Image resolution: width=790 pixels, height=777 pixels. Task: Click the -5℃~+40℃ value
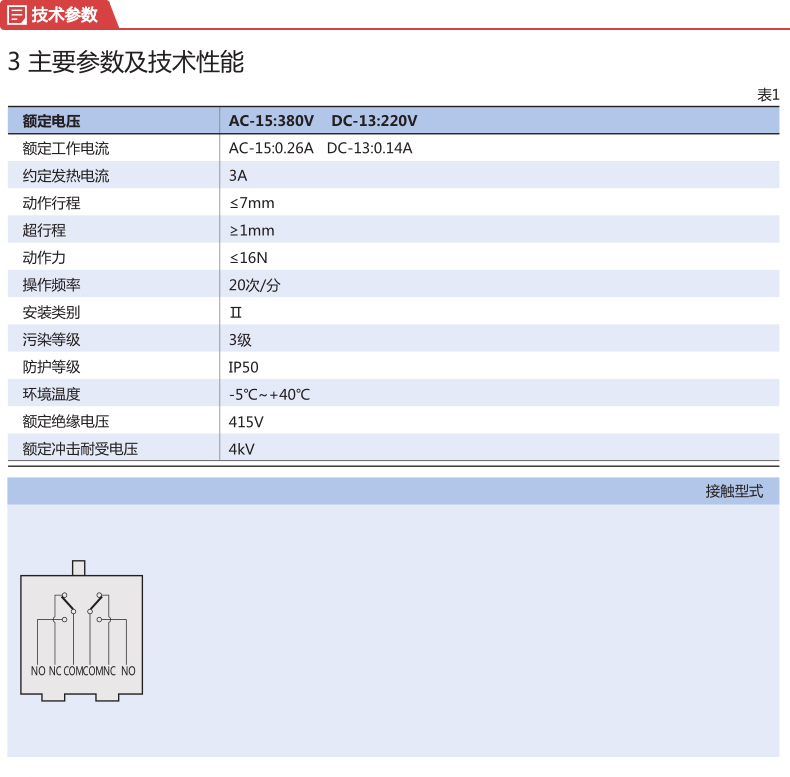point(270,395)
